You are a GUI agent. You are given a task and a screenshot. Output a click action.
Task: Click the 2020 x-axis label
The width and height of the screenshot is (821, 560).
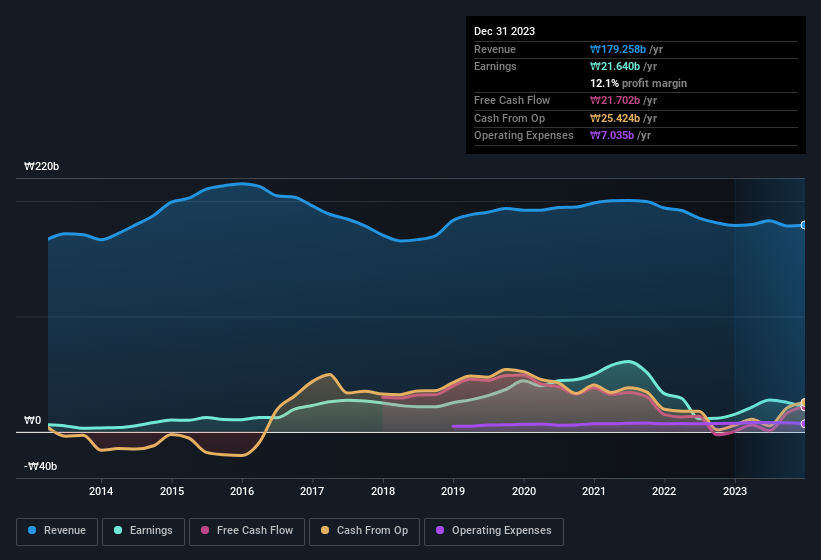pyautogui.click(x=524, y=491)
